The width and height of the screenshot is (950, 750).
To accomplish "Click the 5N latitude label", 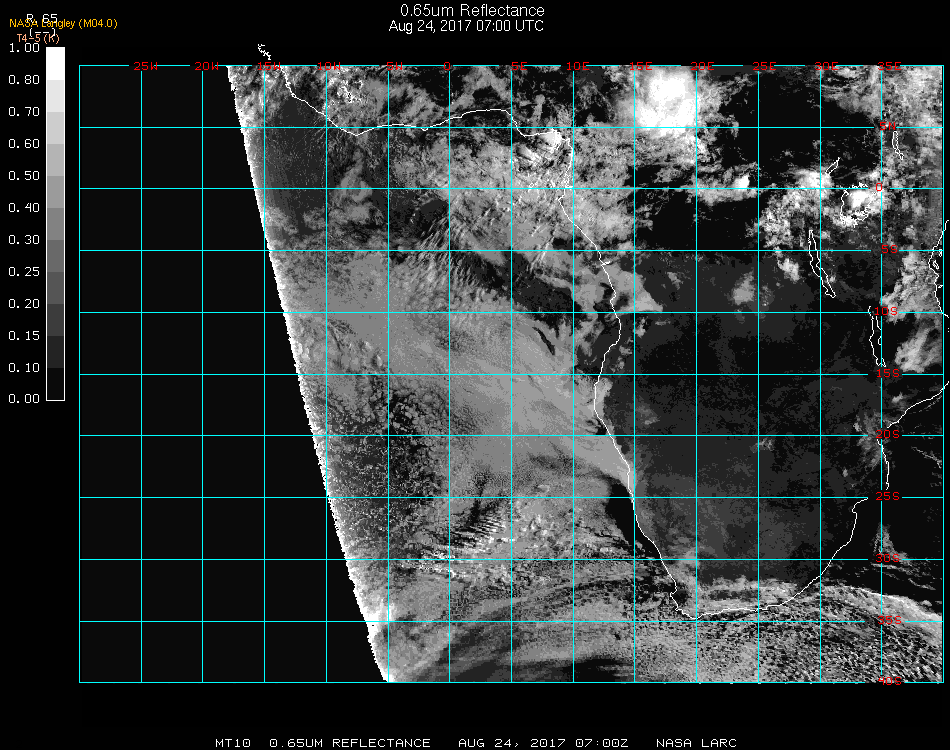I will [888, 126].
